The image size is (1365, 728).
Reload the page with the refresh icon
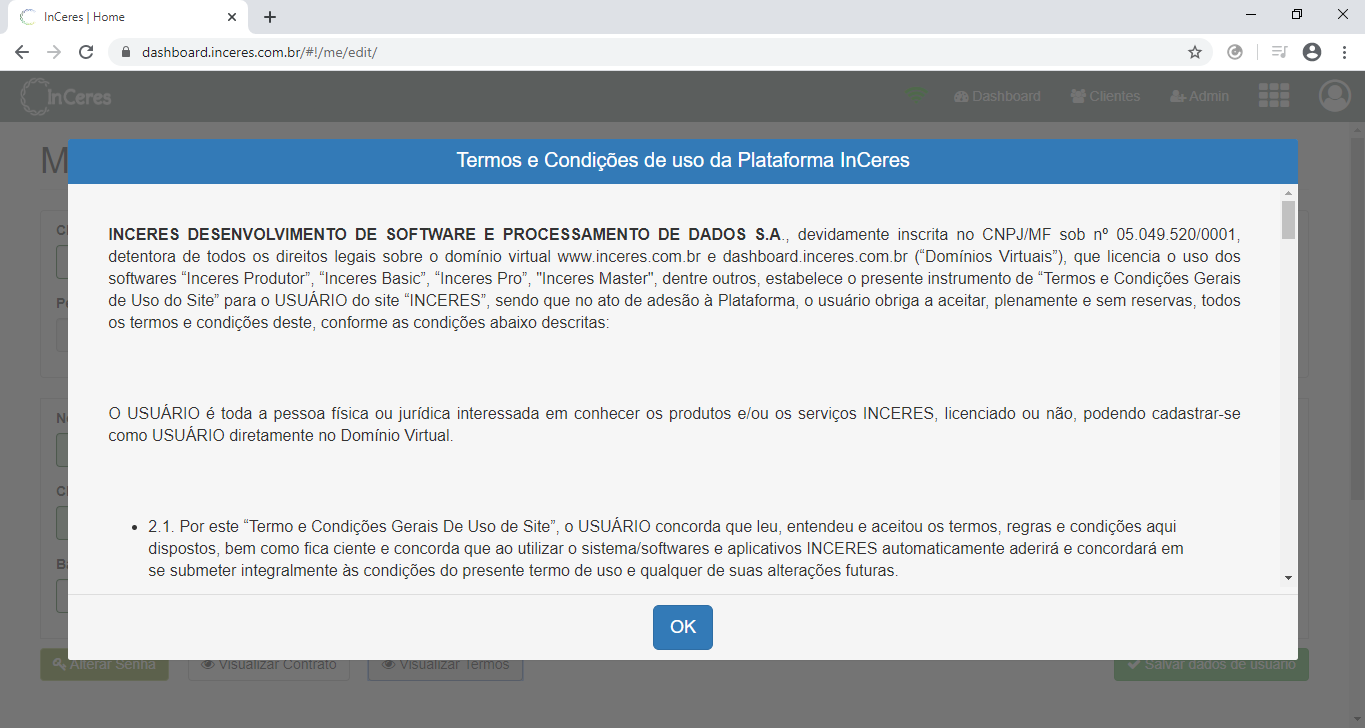[86, 52]
